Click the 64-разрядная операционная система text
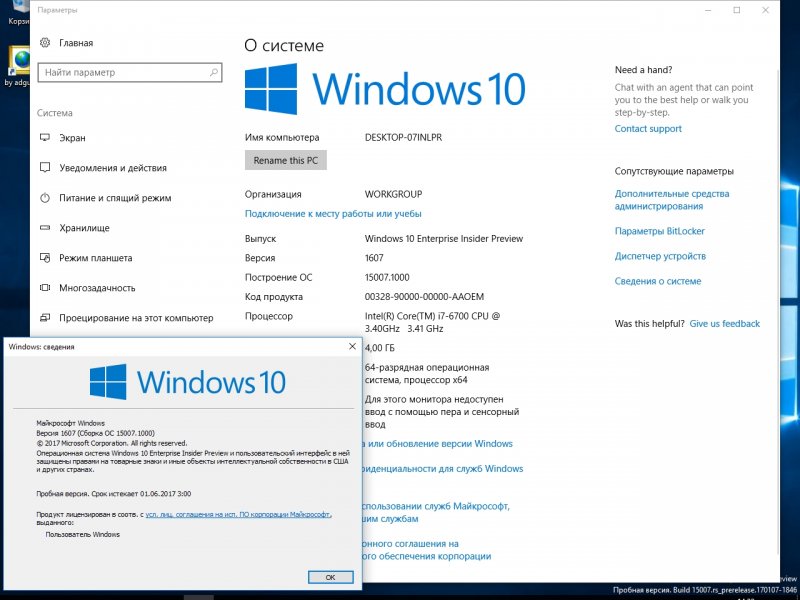The image size is (800, 600). tap(427, 373)
